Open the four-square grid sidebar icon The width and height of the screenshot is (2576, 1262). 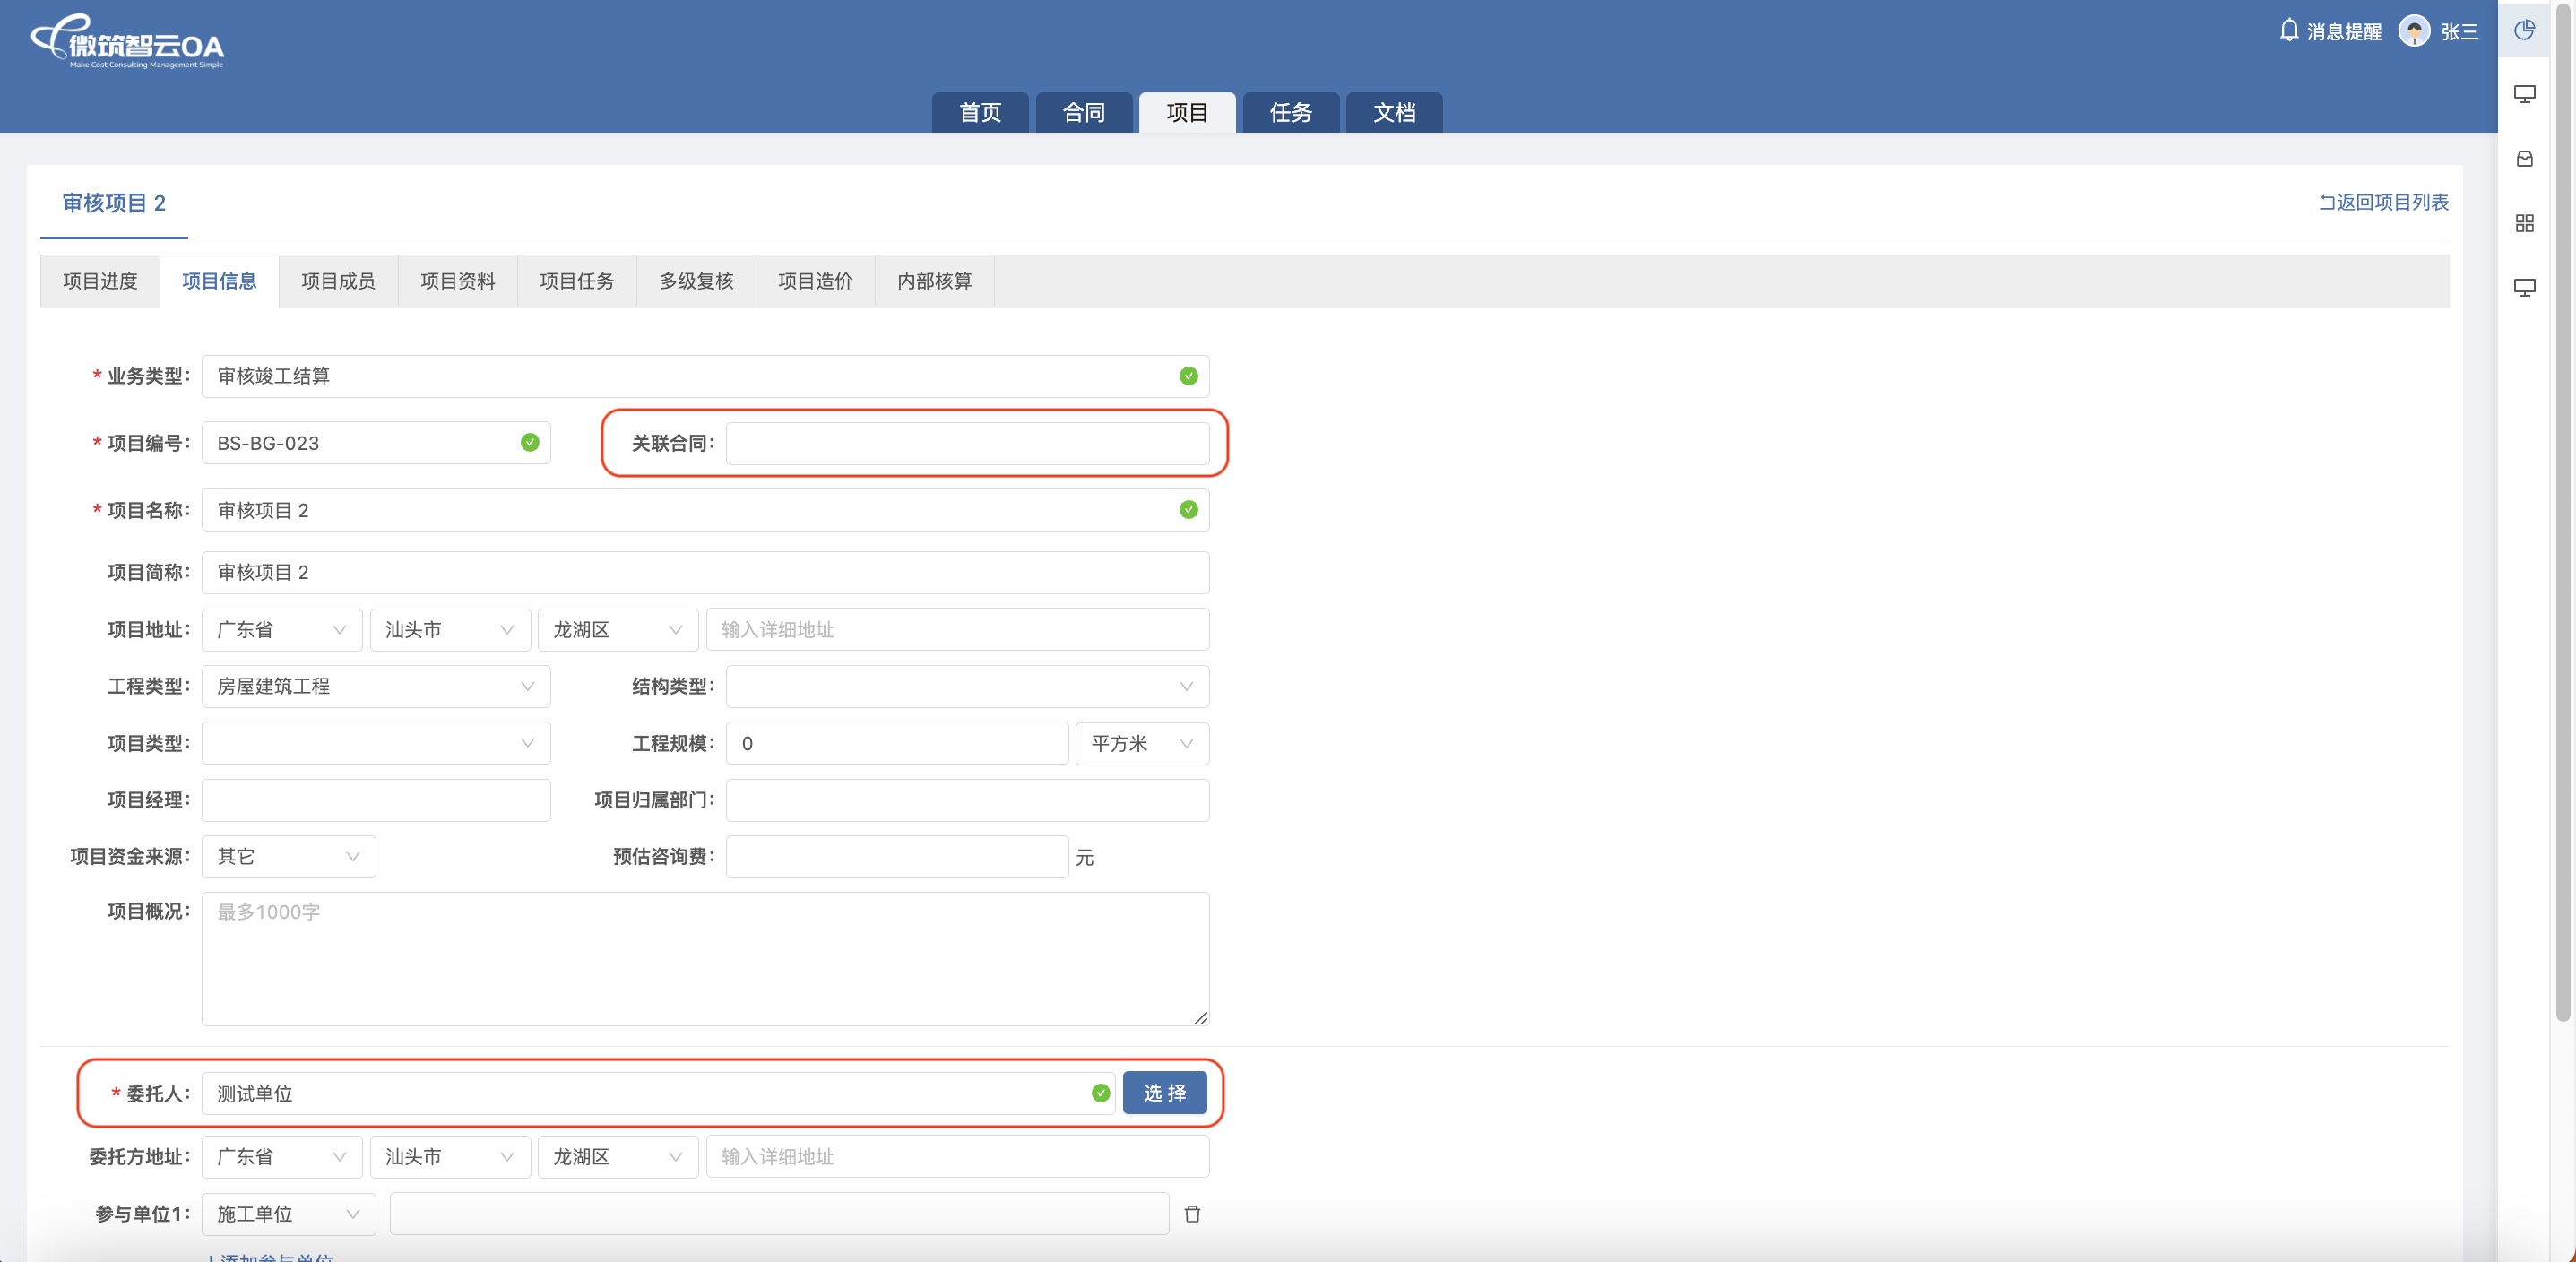(2524, 223)
